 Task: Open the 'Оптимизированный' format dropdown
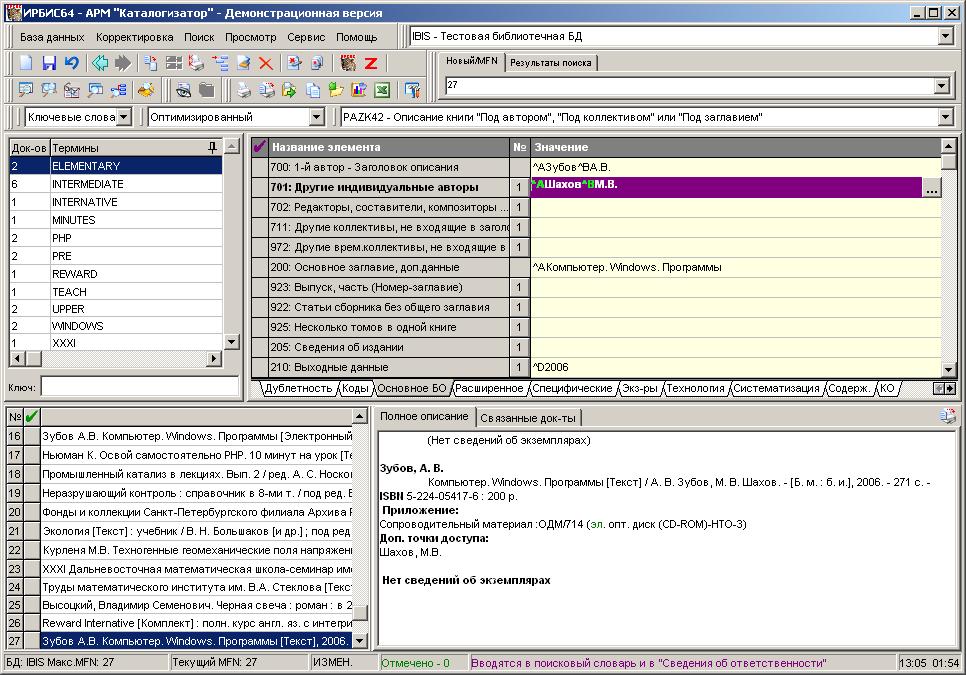317,116
